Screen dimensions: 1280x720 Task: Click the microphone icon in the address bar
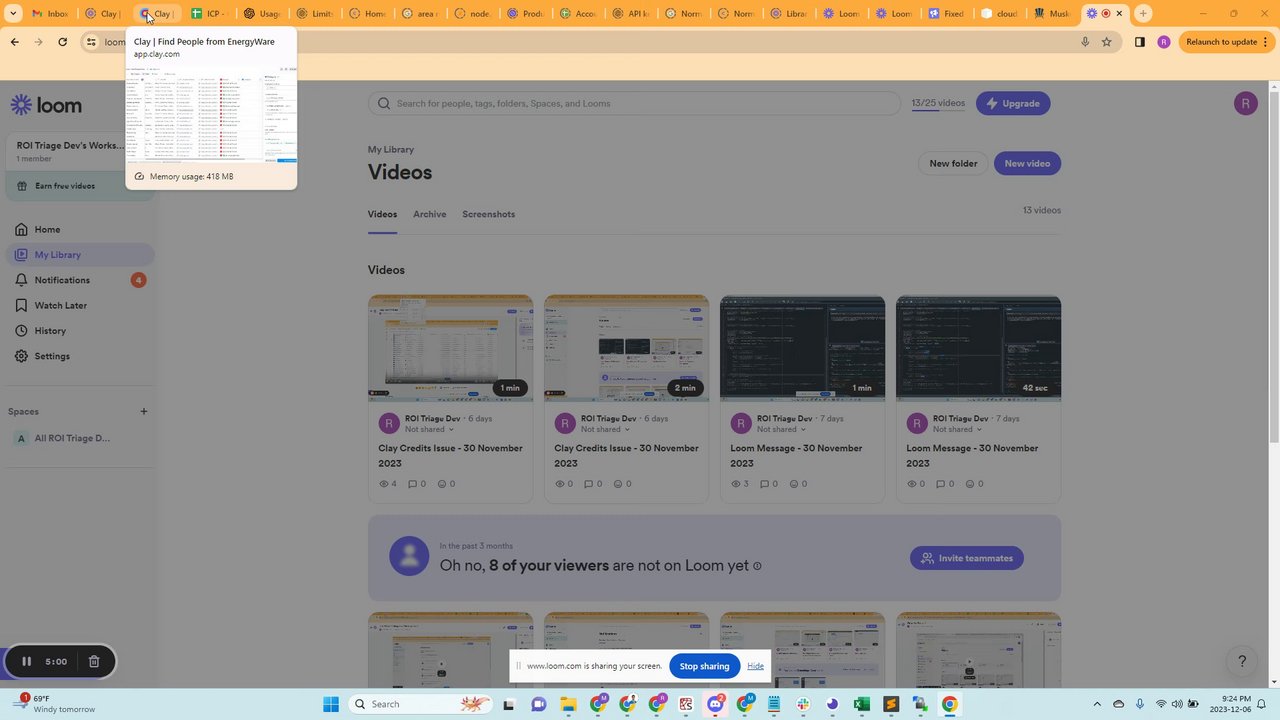tap(1085, 42)
